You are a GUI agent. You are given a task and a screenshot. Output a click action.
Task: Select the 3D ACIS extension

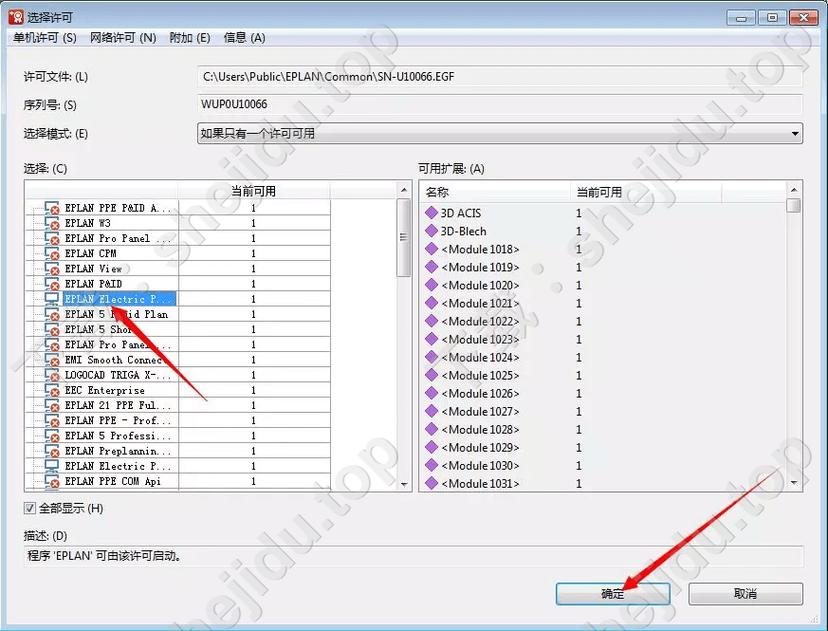[x=460, y=213]
